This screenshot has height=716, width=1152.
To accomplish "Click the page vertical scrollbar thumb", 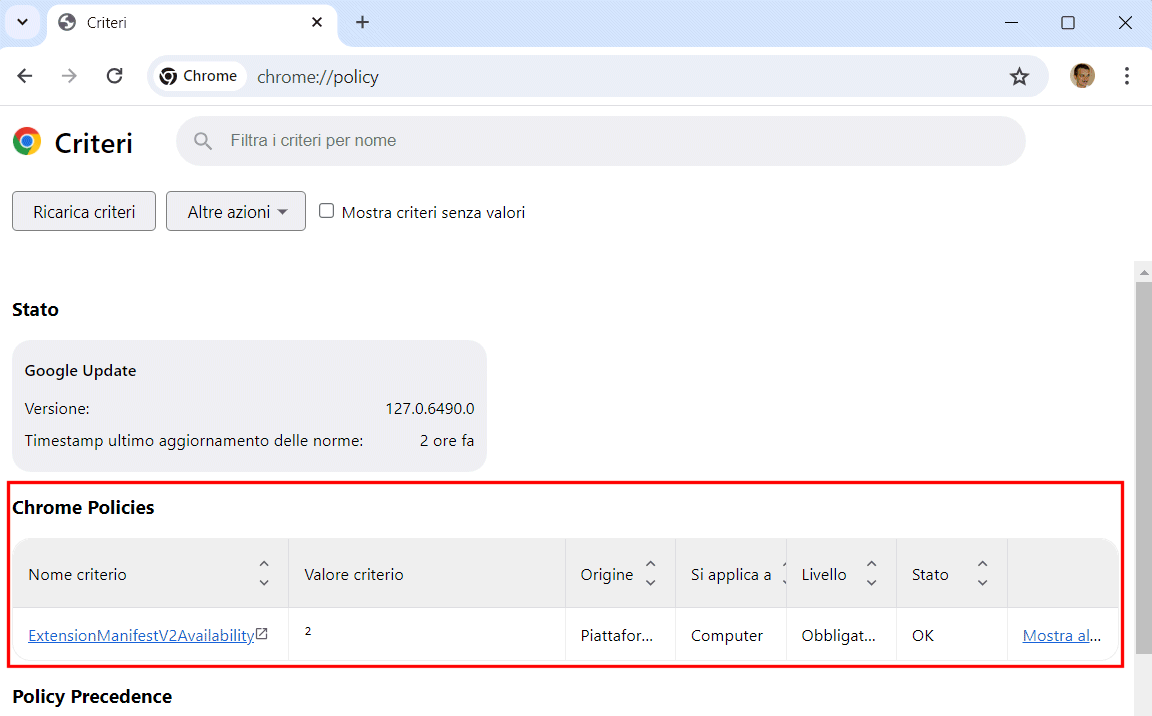I will point(1143,467).
